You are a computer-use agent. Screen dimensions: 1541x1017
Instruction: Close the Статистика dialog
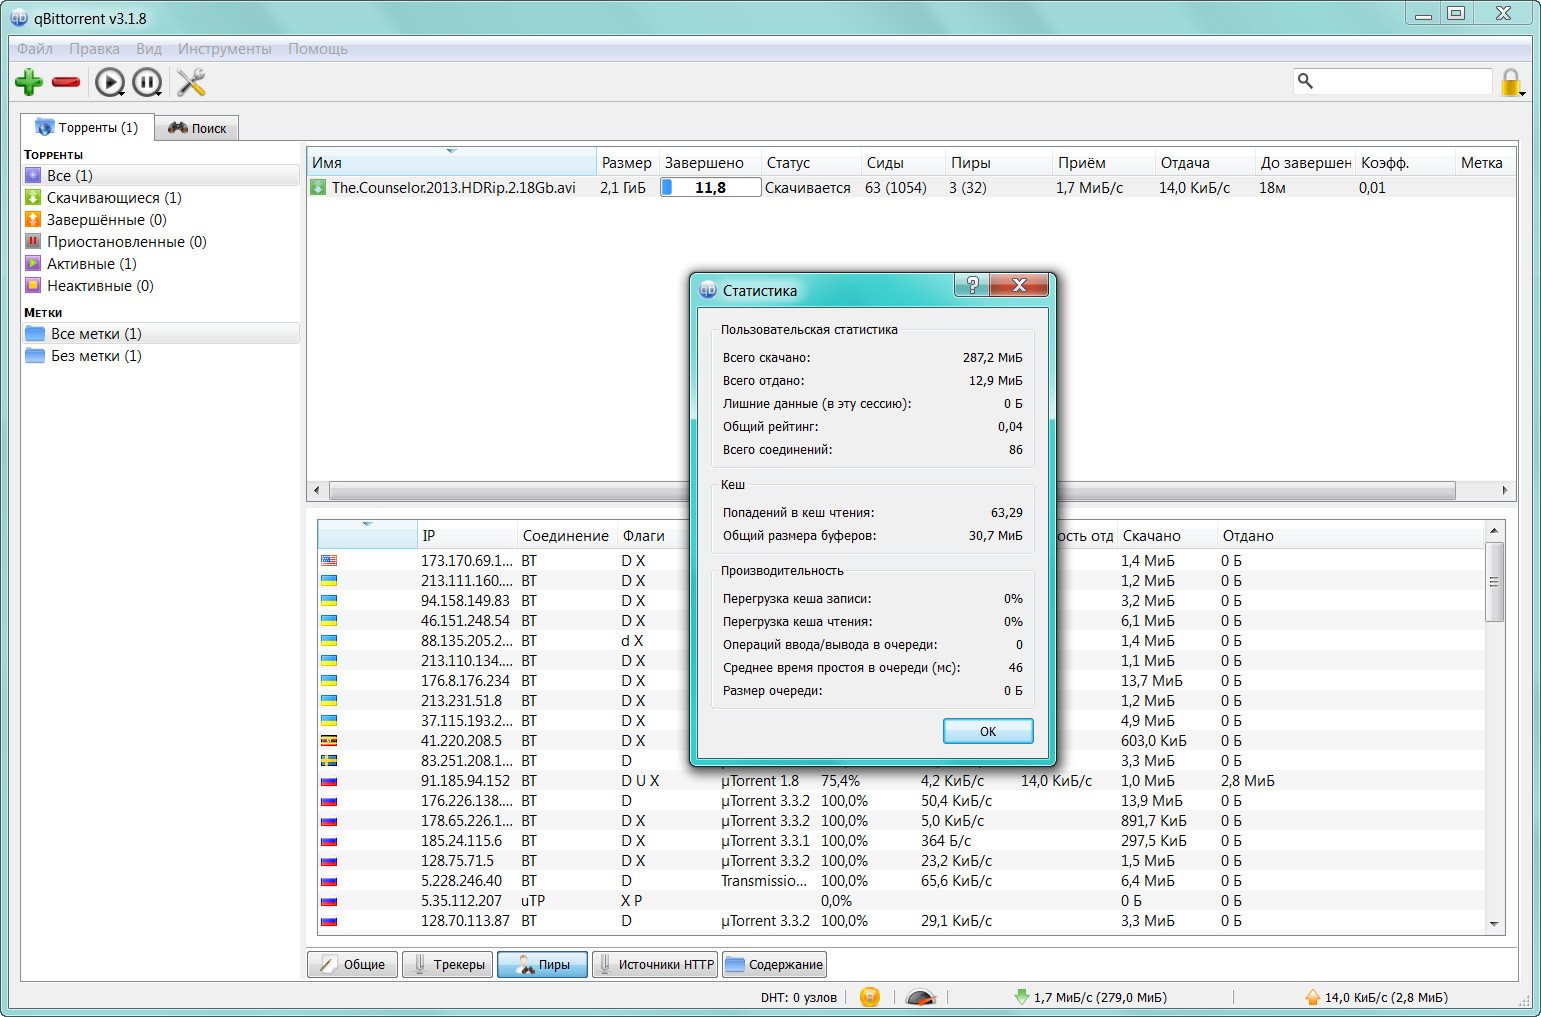coord(1018,285)
